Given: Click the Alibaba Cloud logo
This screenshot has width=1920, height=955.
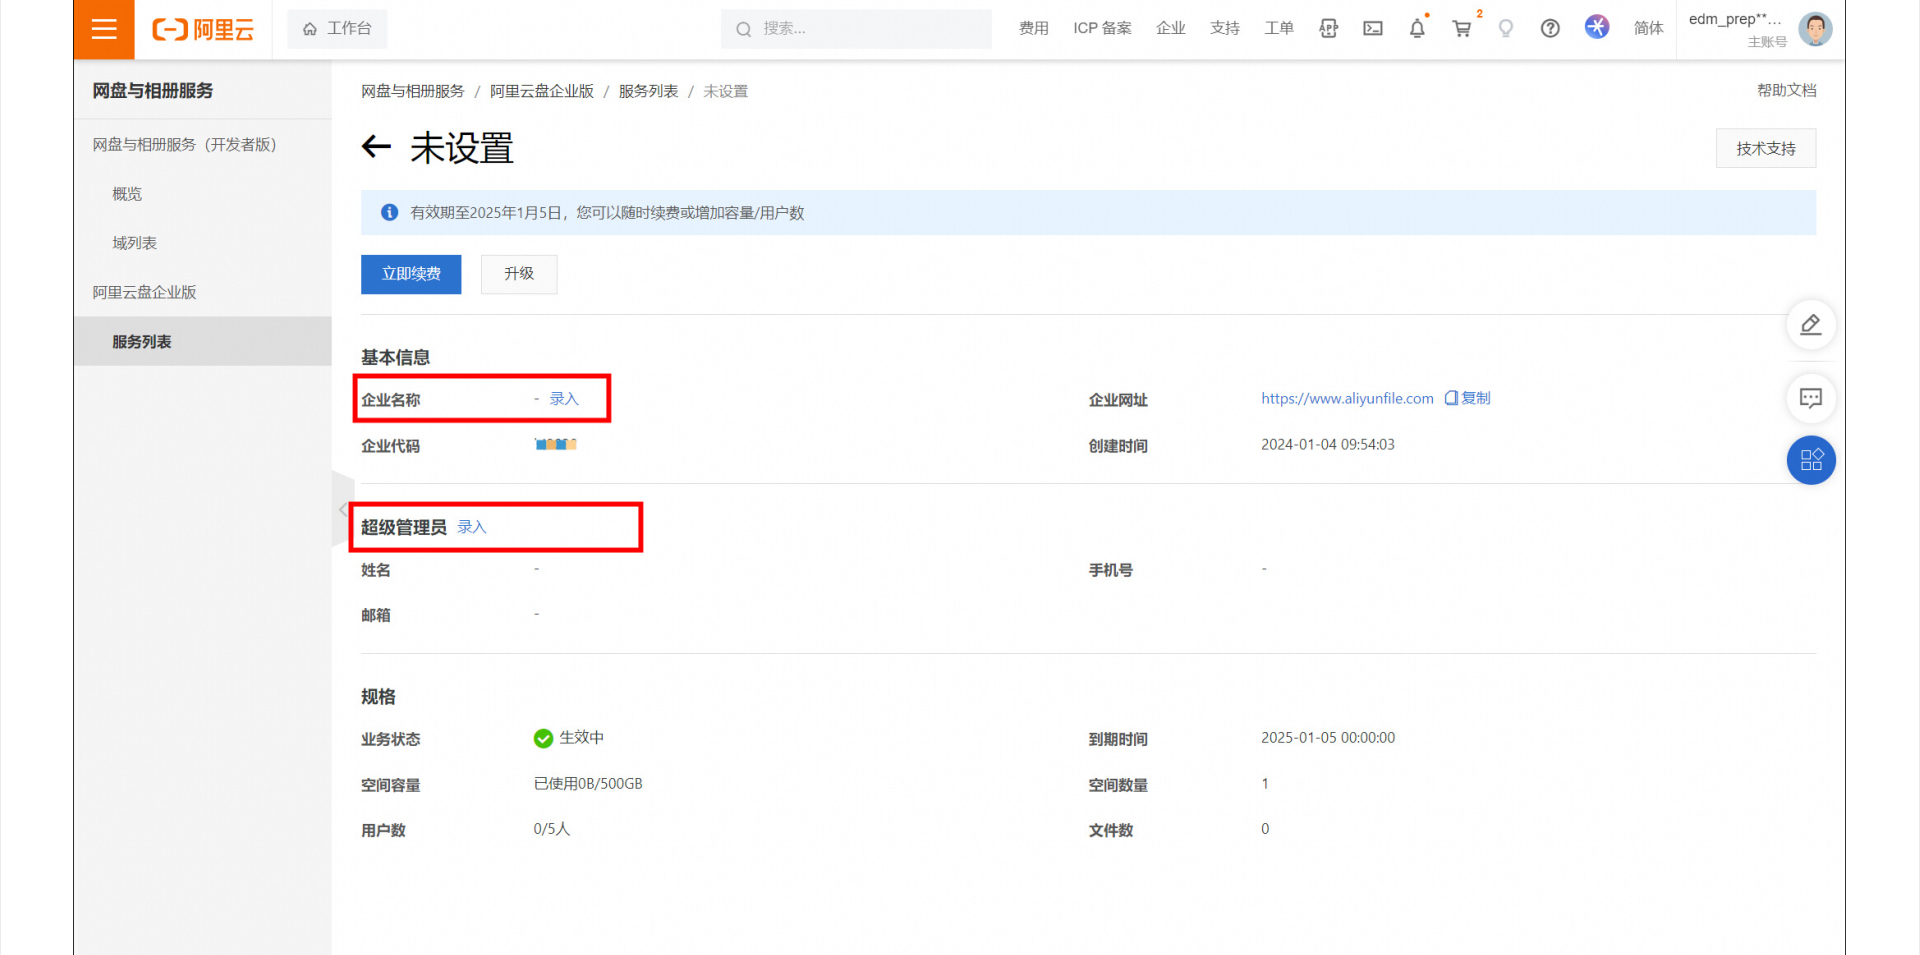Looking at the screenshot, I should coord(203,29).
